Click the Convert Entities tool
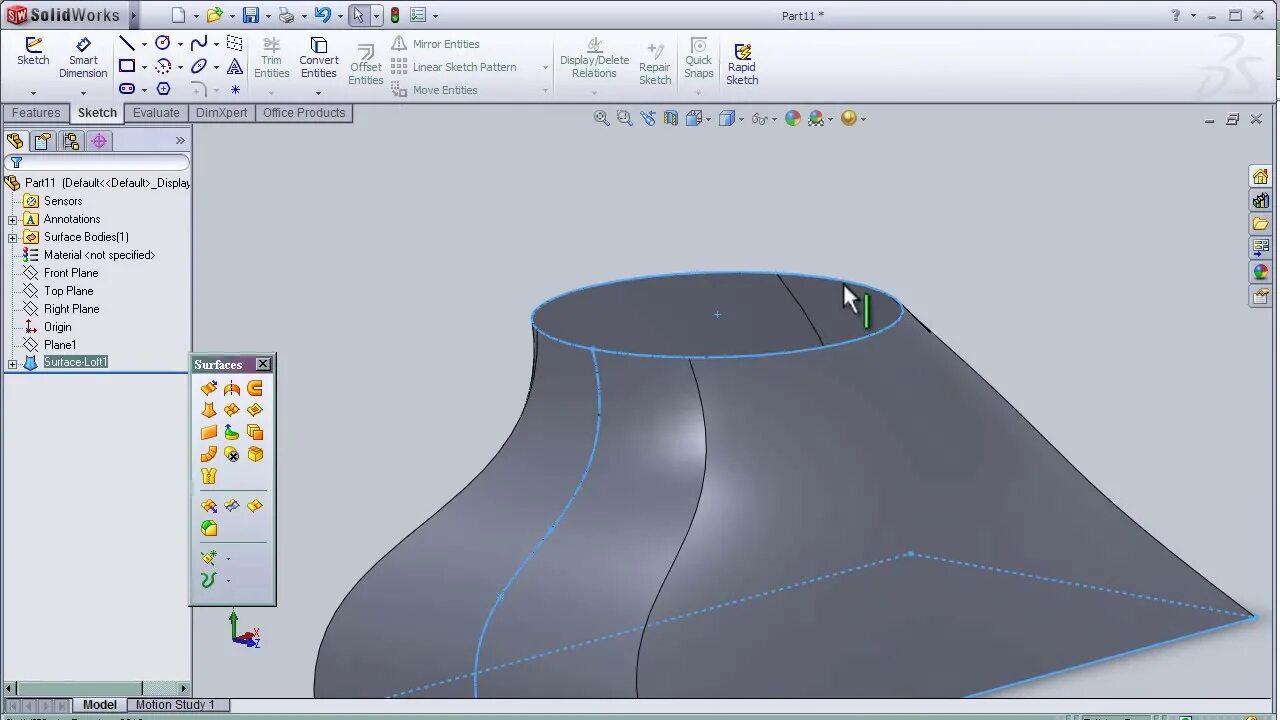The height and width of the screenshot is (720, 1280). [318, 58]
